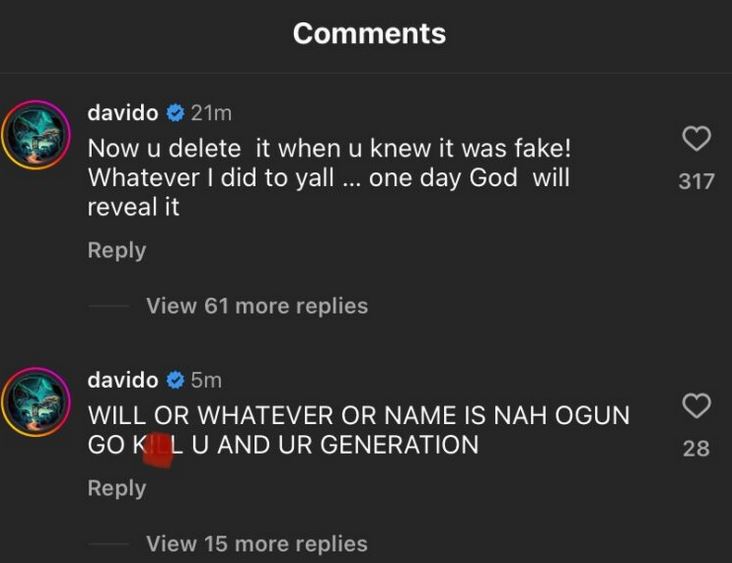Click verified badge beside 5m comment username
Image resolution: width=732 pixels, height=563 pixels.
point(175,380)
